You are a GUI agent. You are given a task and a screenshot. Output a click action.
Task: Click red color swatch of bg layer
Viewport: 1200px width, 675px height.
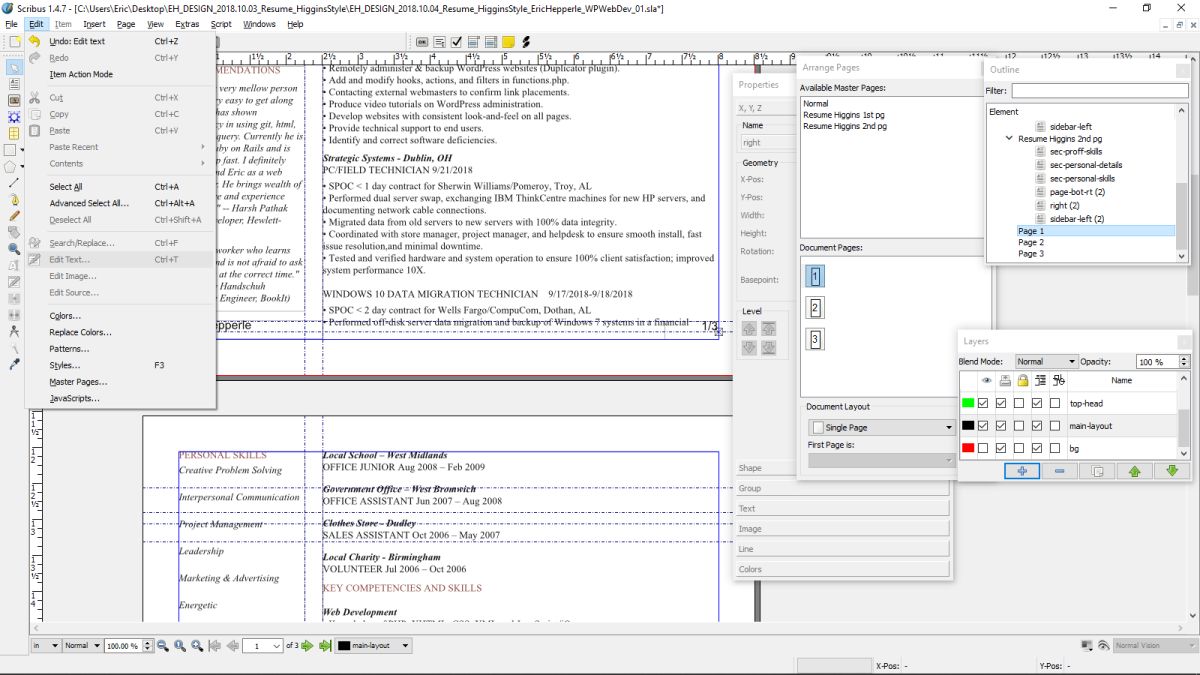(968, 448)
